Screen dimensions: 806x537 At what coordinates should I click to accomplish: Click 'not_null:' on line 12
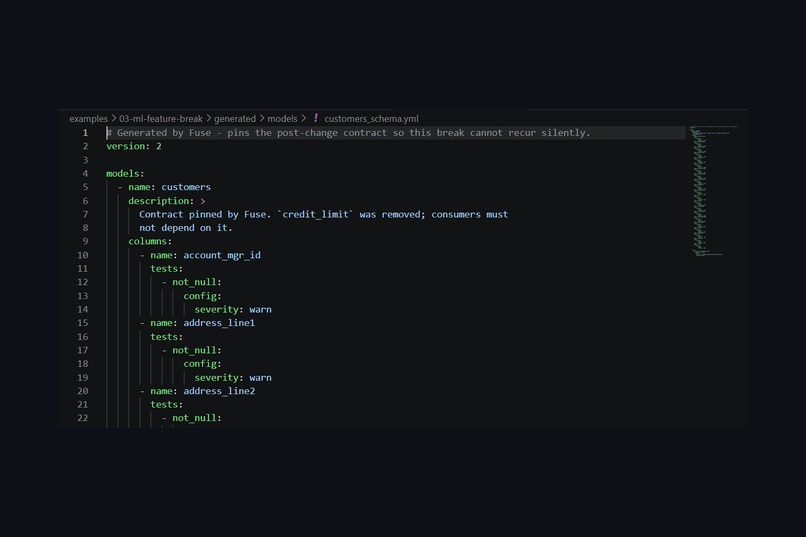(x=196, y=282)
